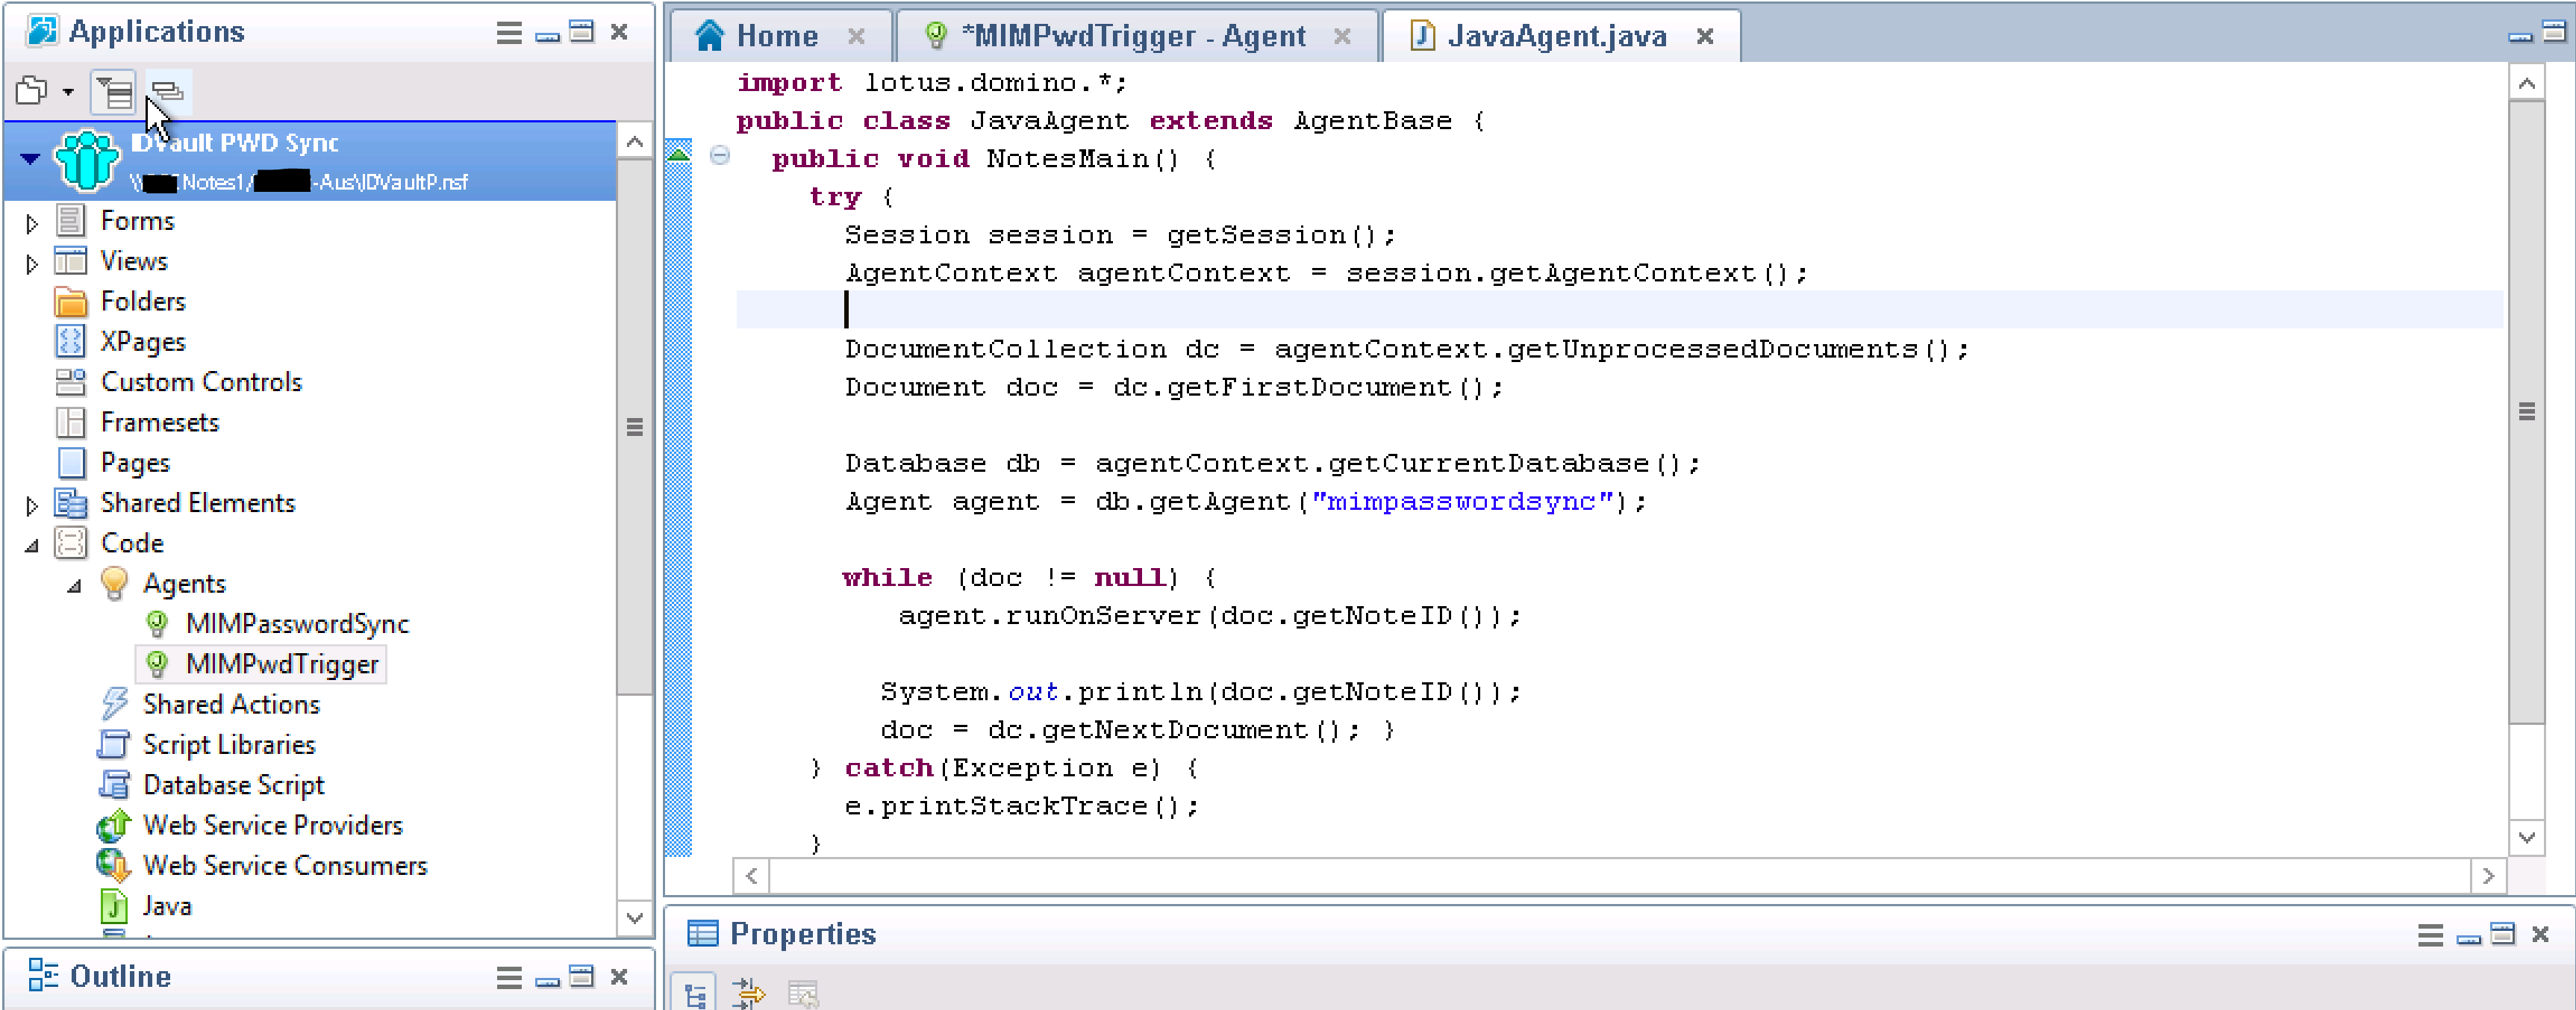The image size is (2576, 1010).
Task: Click the XPages item in the navigator
Action: [143, 341]
